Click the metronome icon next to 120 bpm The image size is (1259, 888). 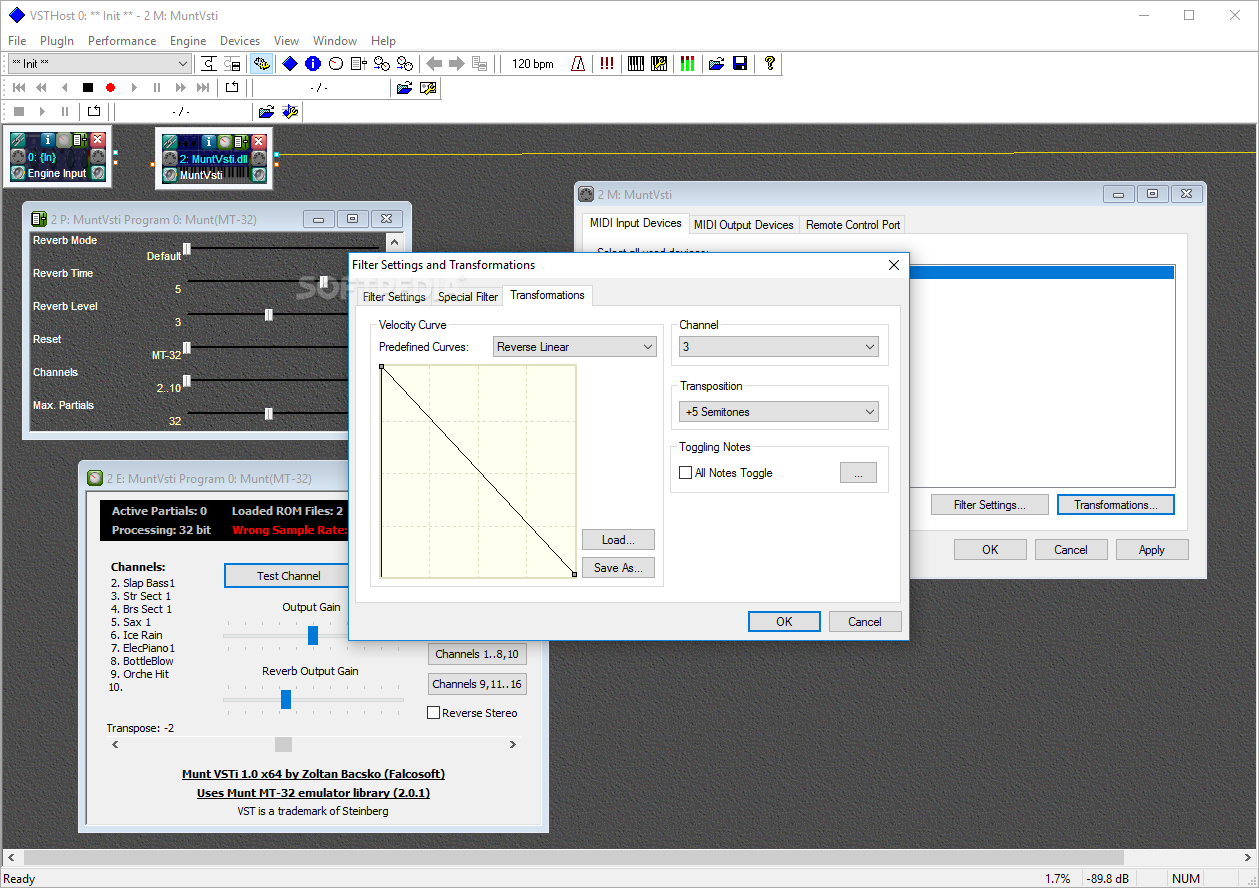[x=578, y=63]
